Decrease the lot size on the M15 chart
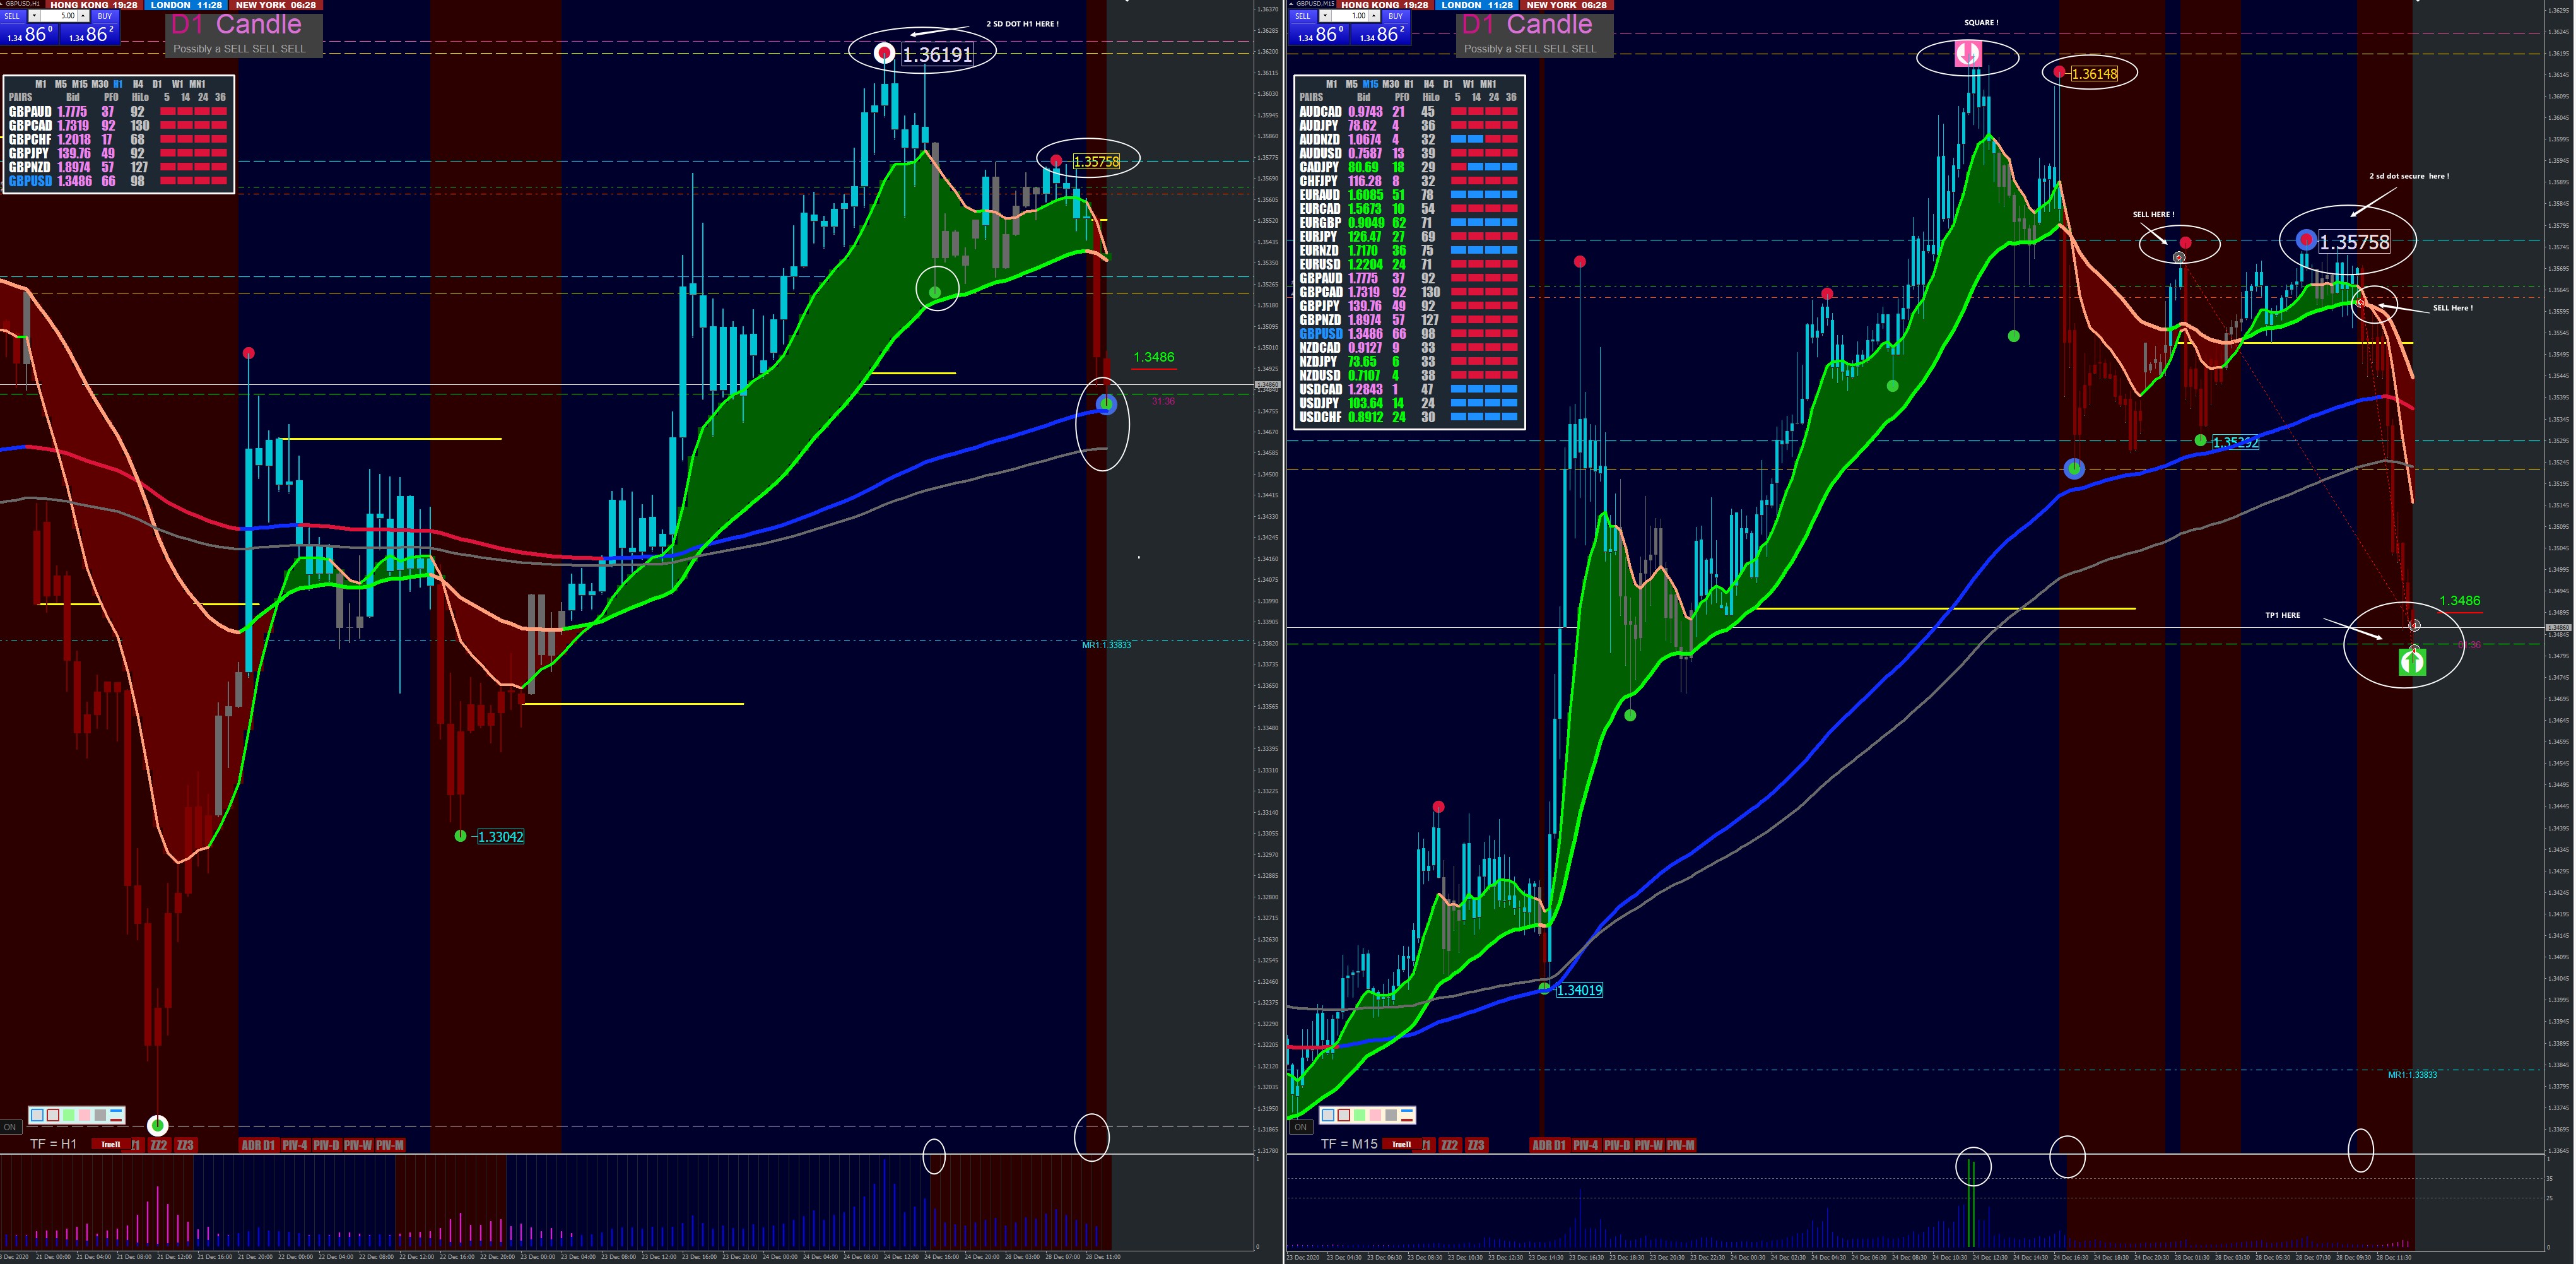Image resolution: width=2576 pixels, height=1264 pixels. [1325, 16]
